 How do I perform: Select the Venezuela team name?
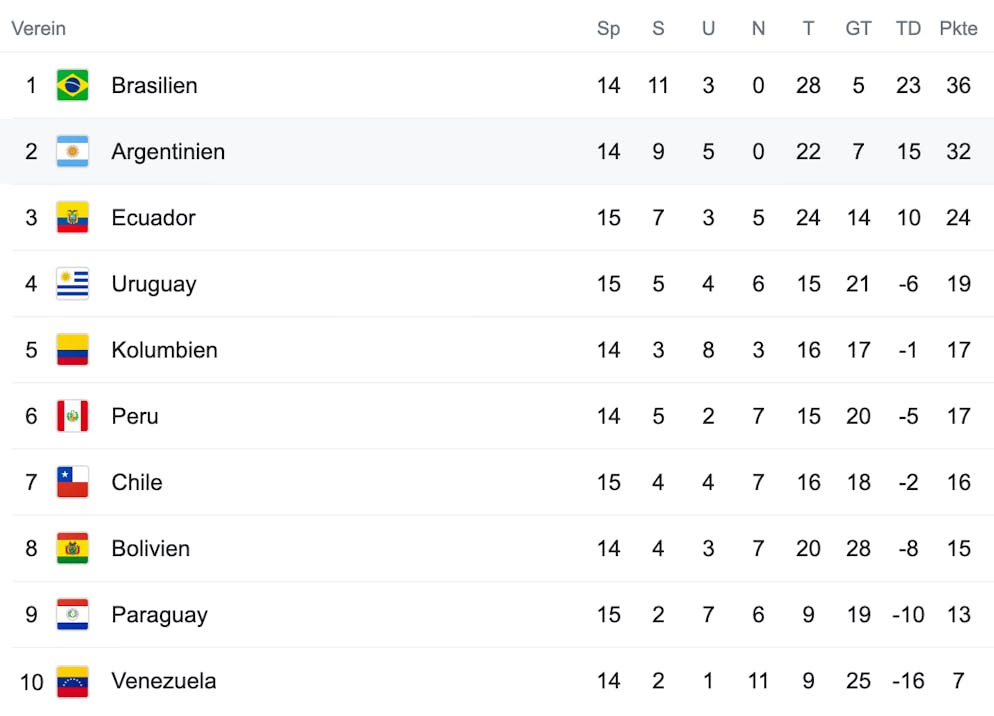tap(164, 681)
